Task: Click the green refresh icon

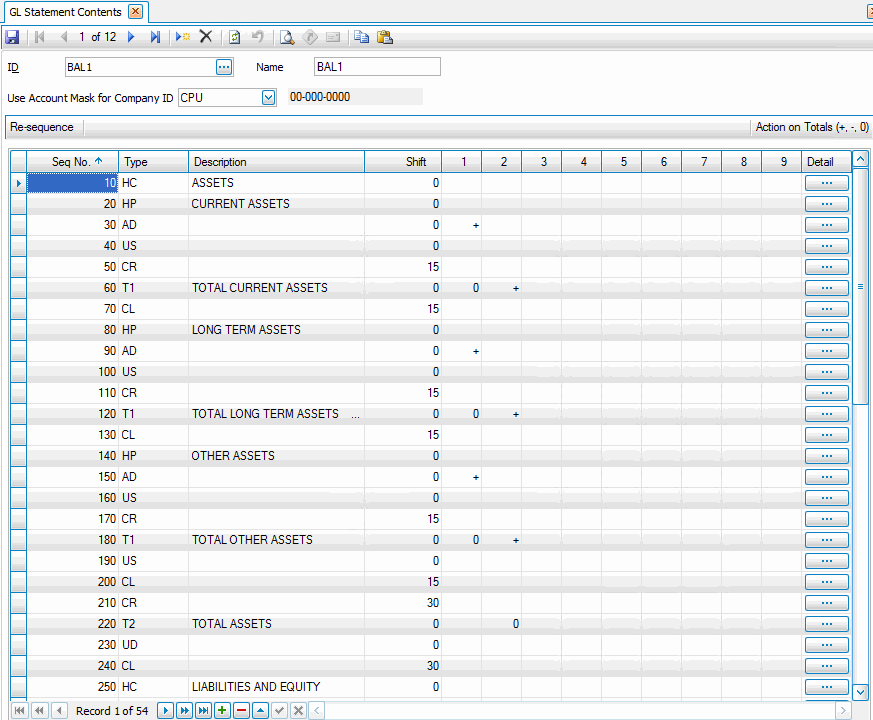Action: pos(234,37)
